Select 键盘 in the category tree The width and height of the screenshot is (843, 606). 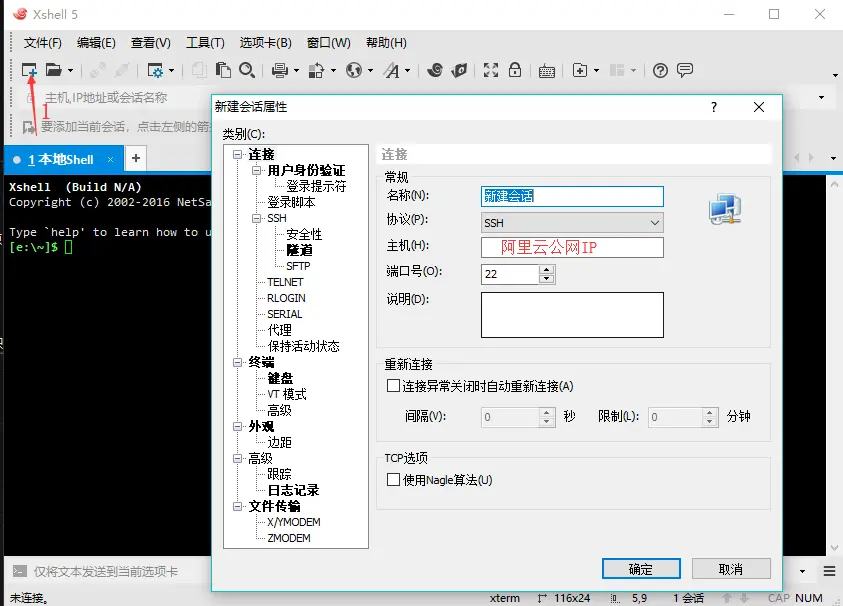pyautogui.click(x=280, y=378)
